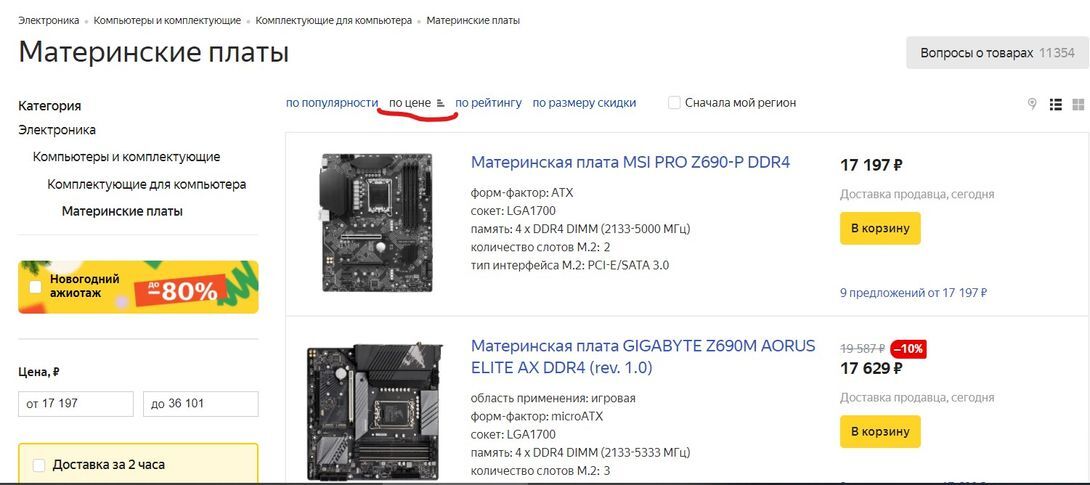1090x485 pixels.
Task: Add MSI PRO Z690-P to cart
Action: tap(879, 228)
